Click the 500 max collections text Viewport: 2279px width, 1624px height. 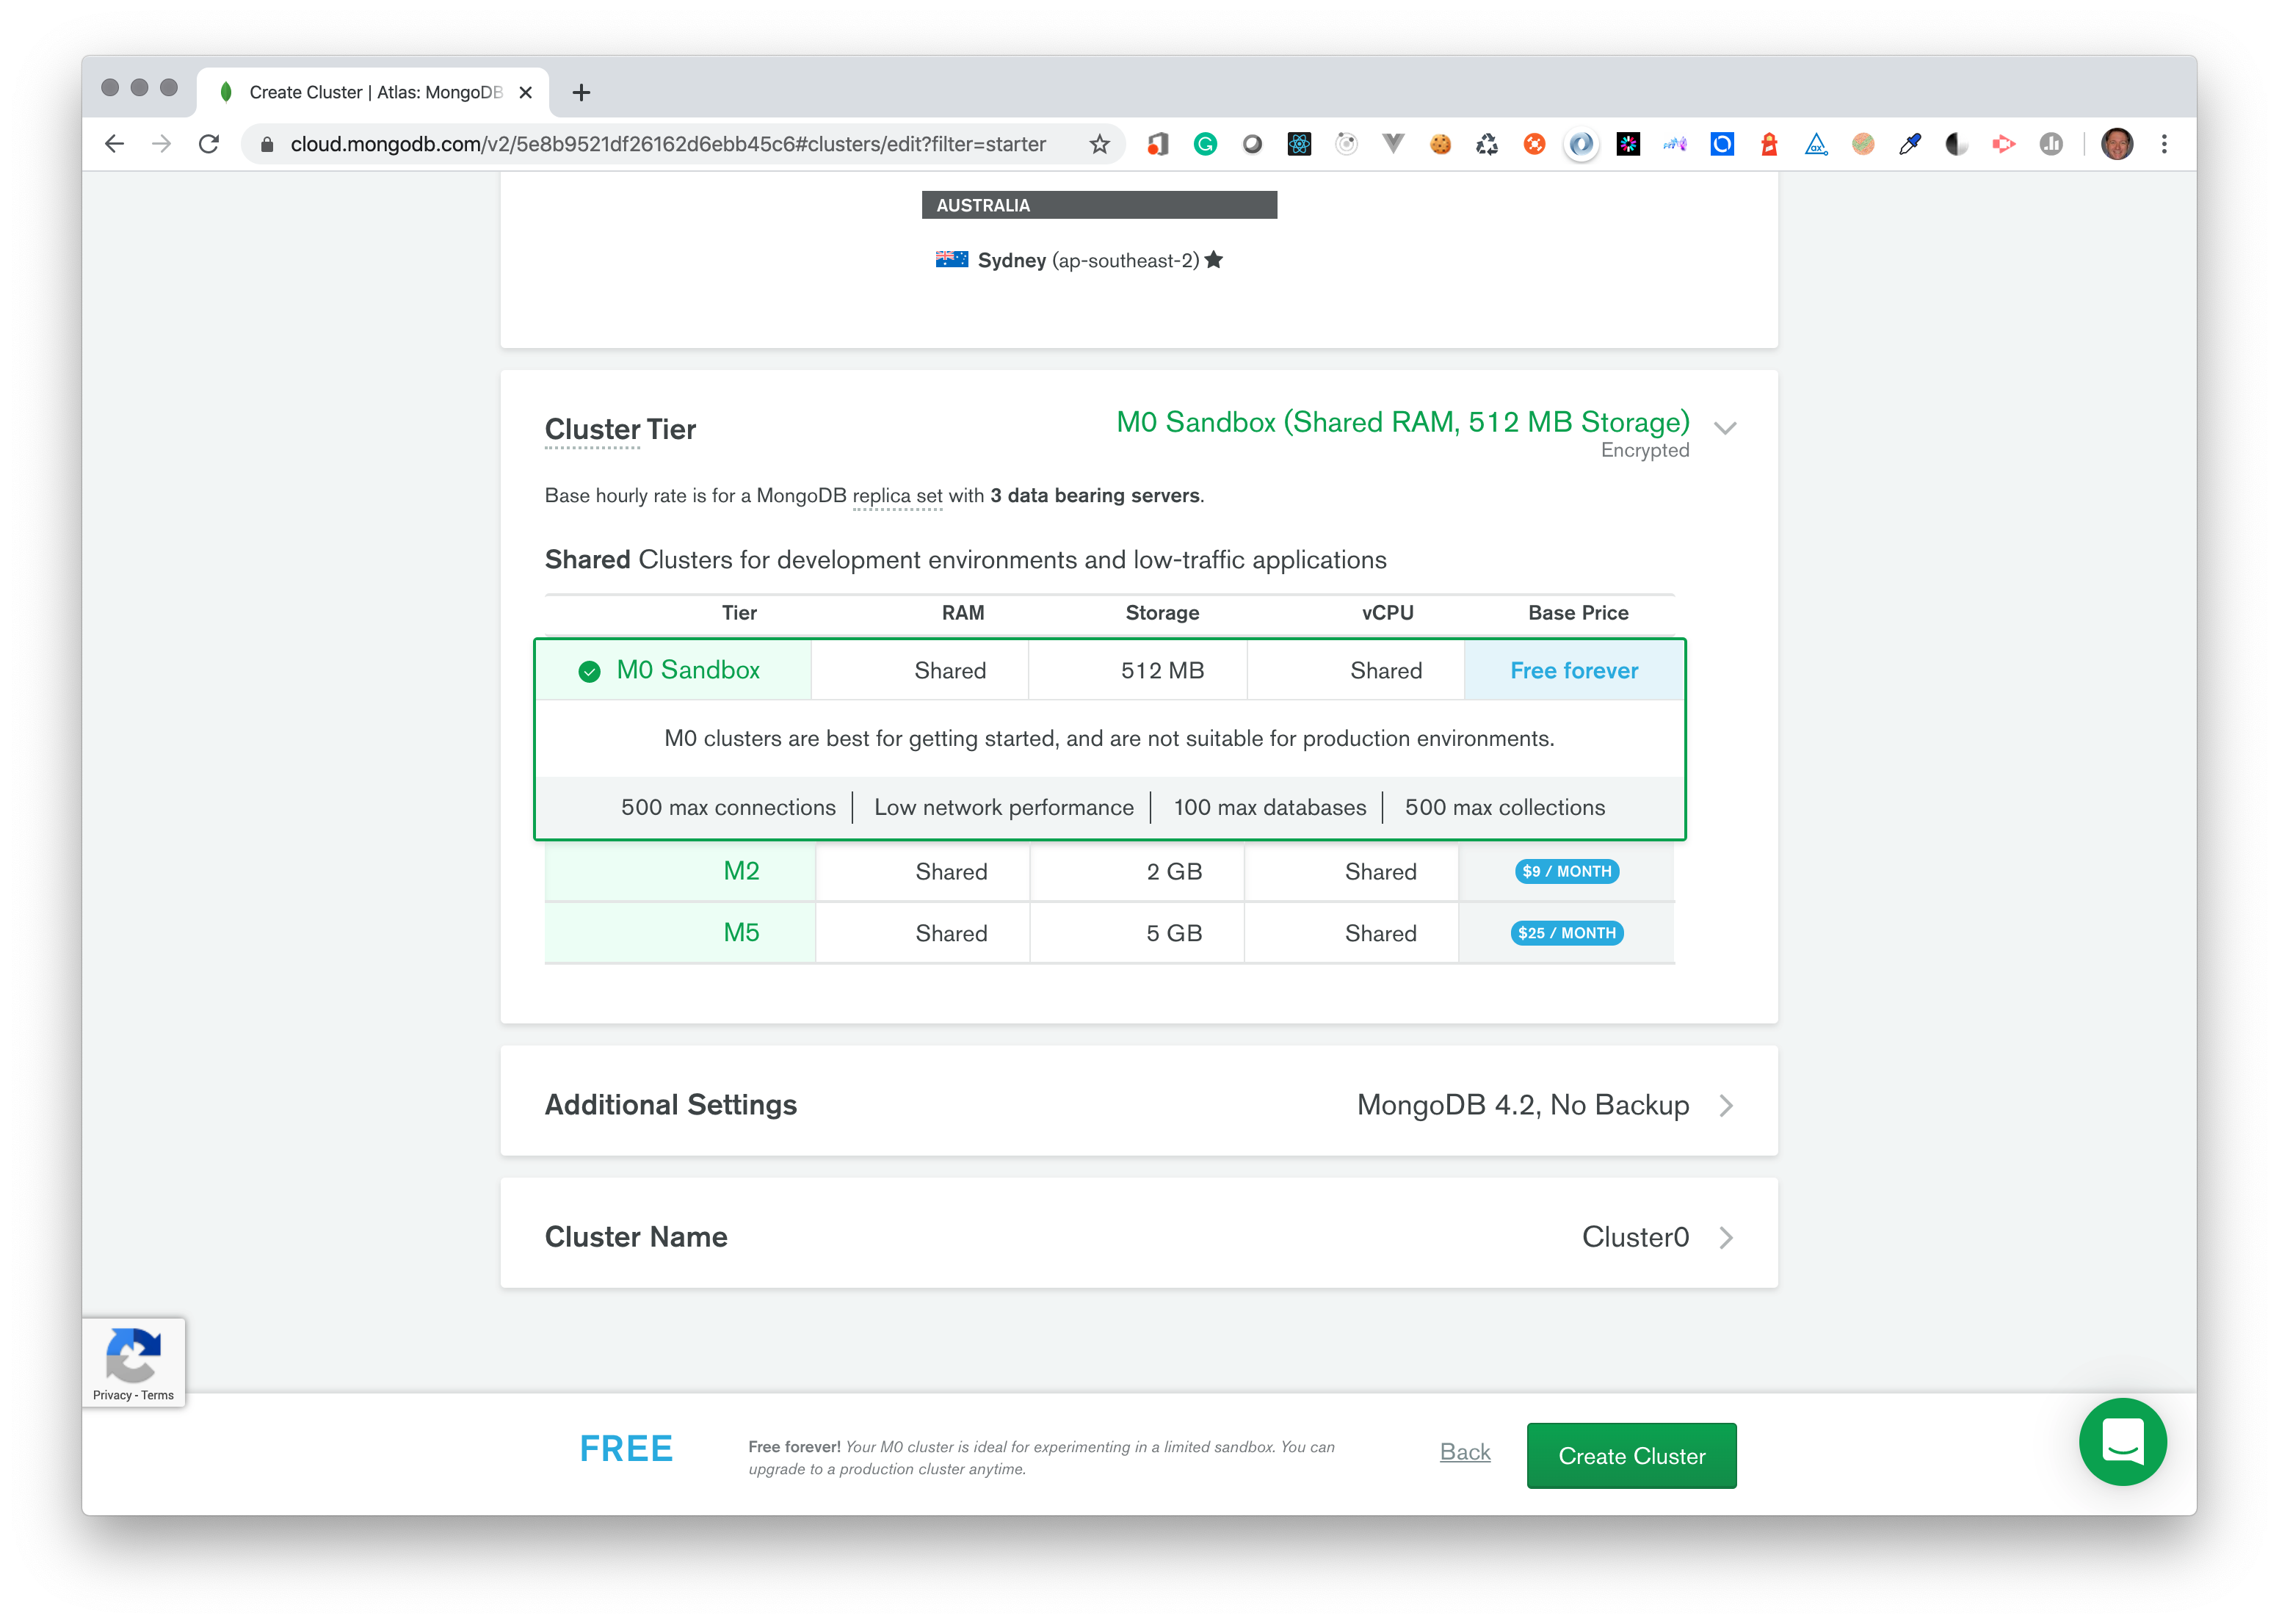coord(1504,807)
